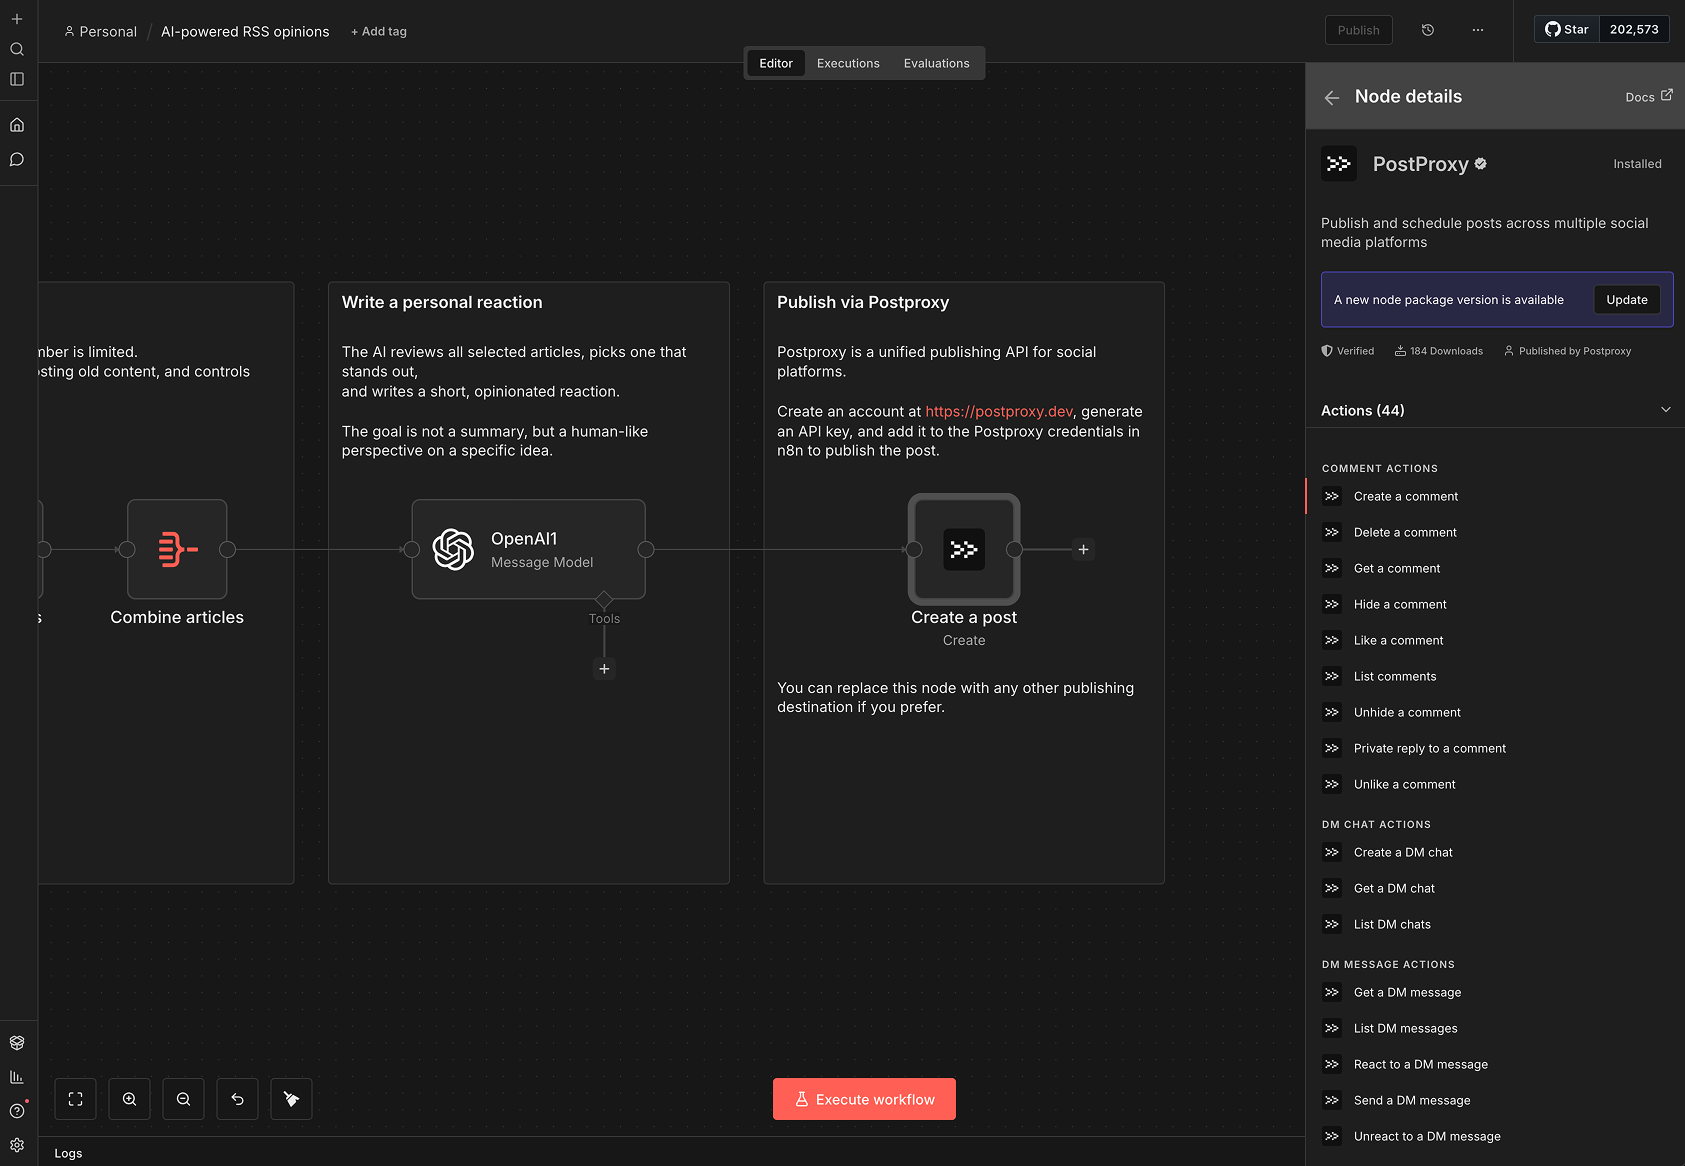This screenshot has height=1166, width=1685.
Task: Update the node package version
Action: tap(1627, 300)
